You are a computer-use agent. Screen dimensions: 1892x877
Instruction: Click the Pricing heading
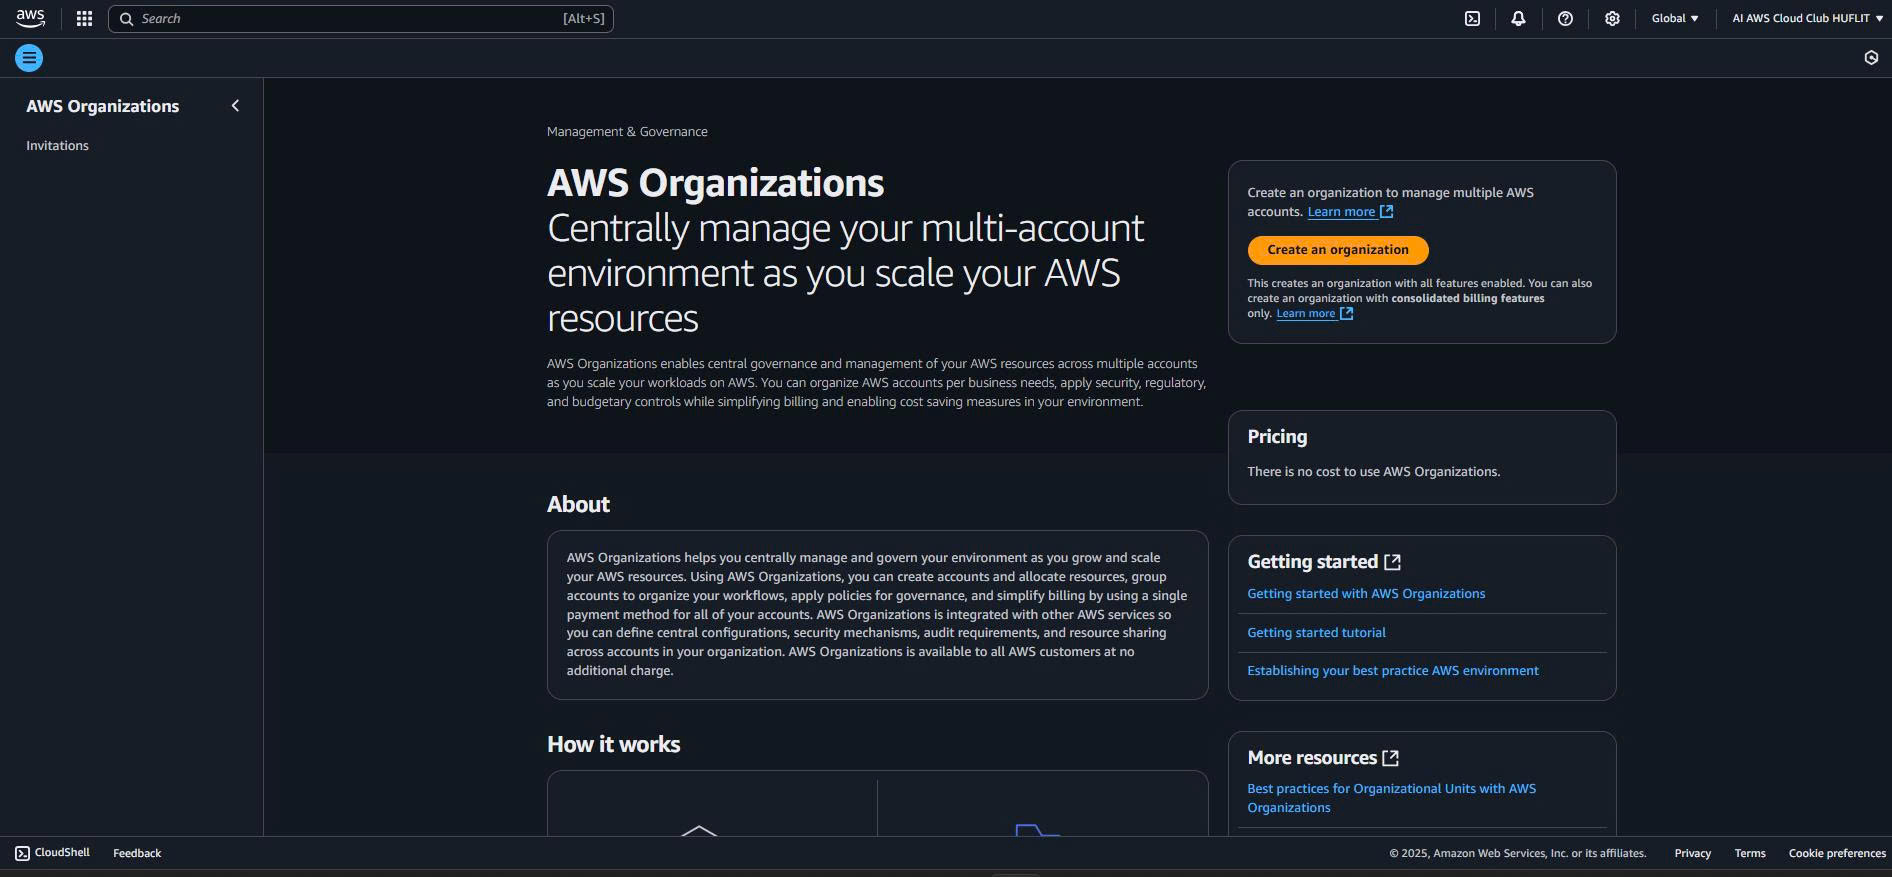click(1277, 437)
